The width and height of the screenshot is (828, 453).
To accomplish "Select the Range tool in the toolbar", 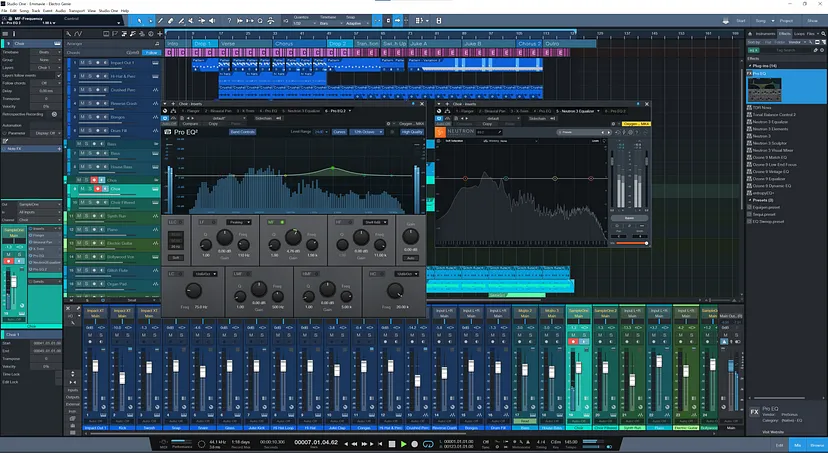I will click(x=150, y=21).
